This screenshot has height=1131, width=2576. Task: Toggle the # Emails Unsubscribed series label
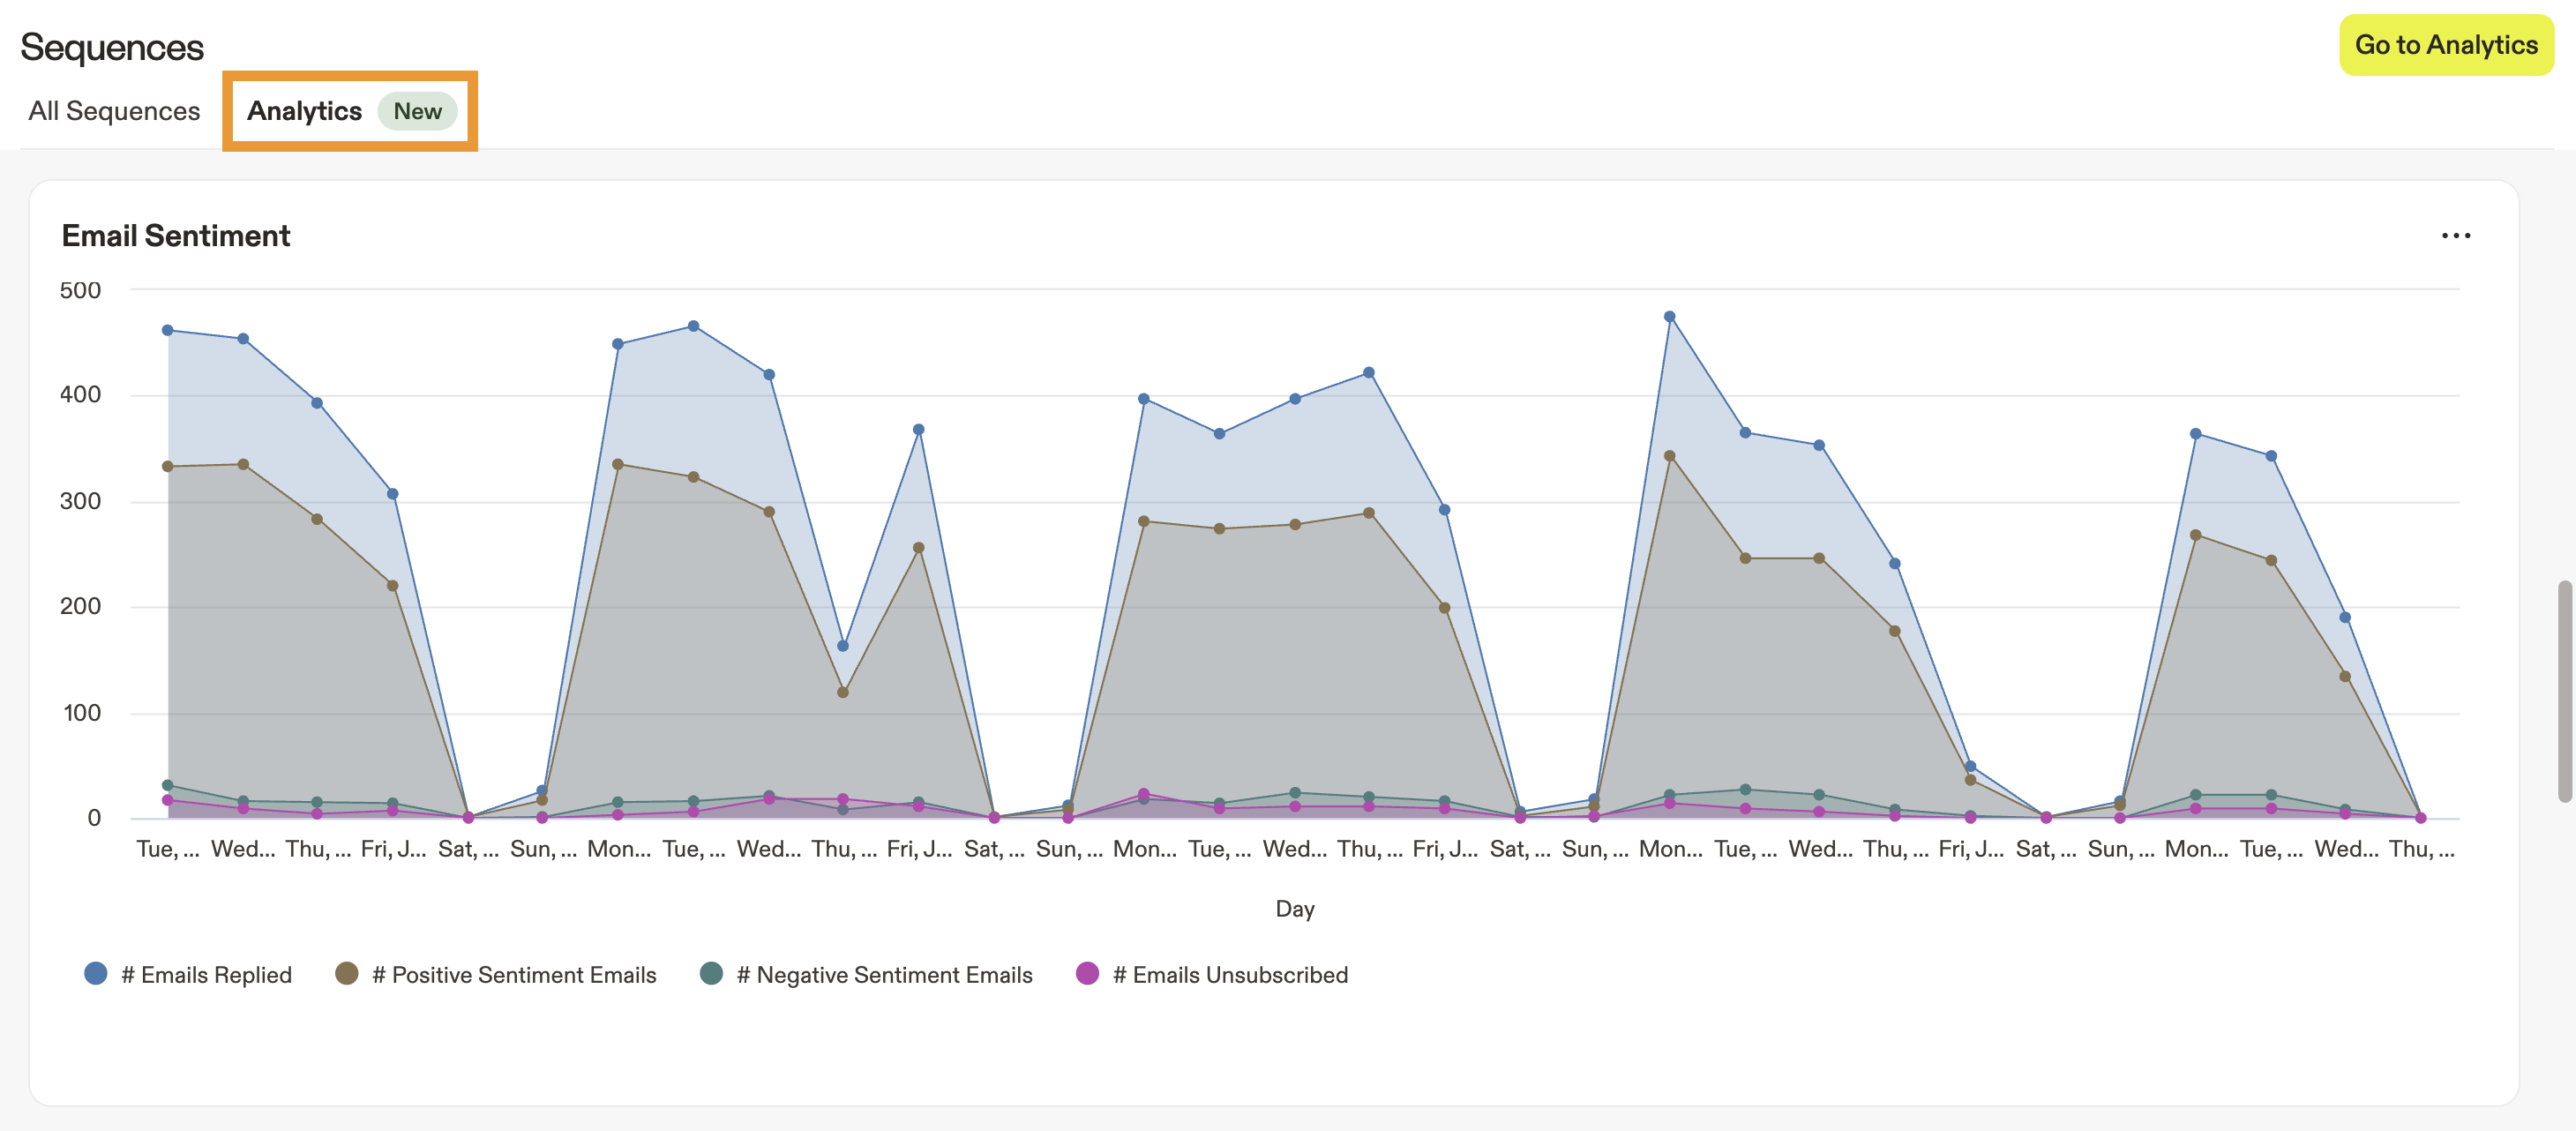click(x=1230, y=975)
